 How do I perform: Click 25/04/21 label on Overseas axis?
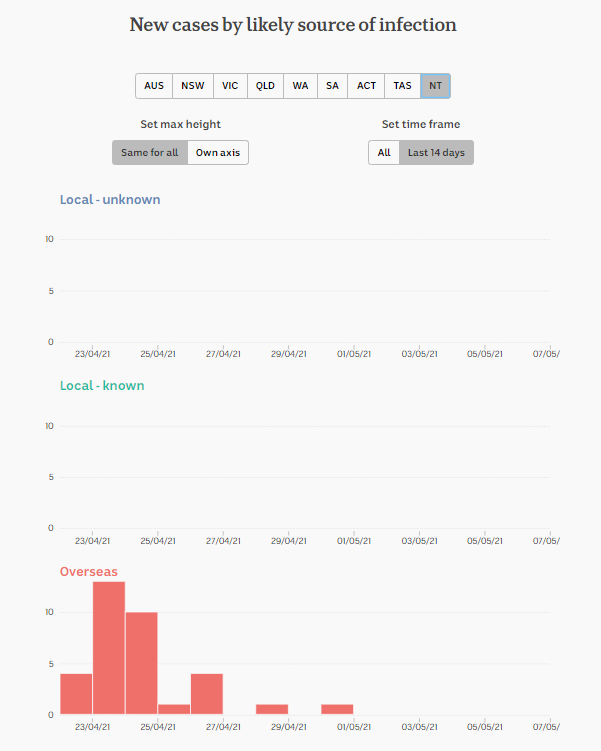(x=158, y=727)
